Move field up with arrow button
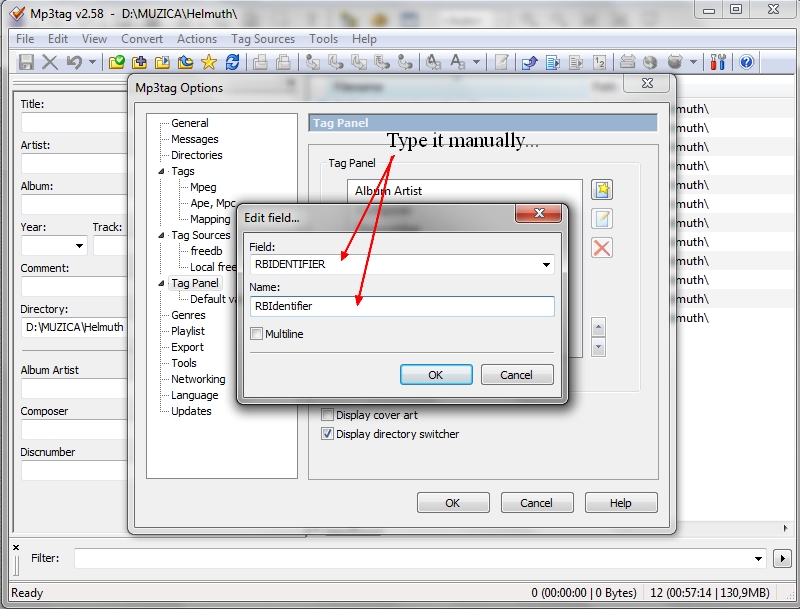 click(x=598, y=327)
